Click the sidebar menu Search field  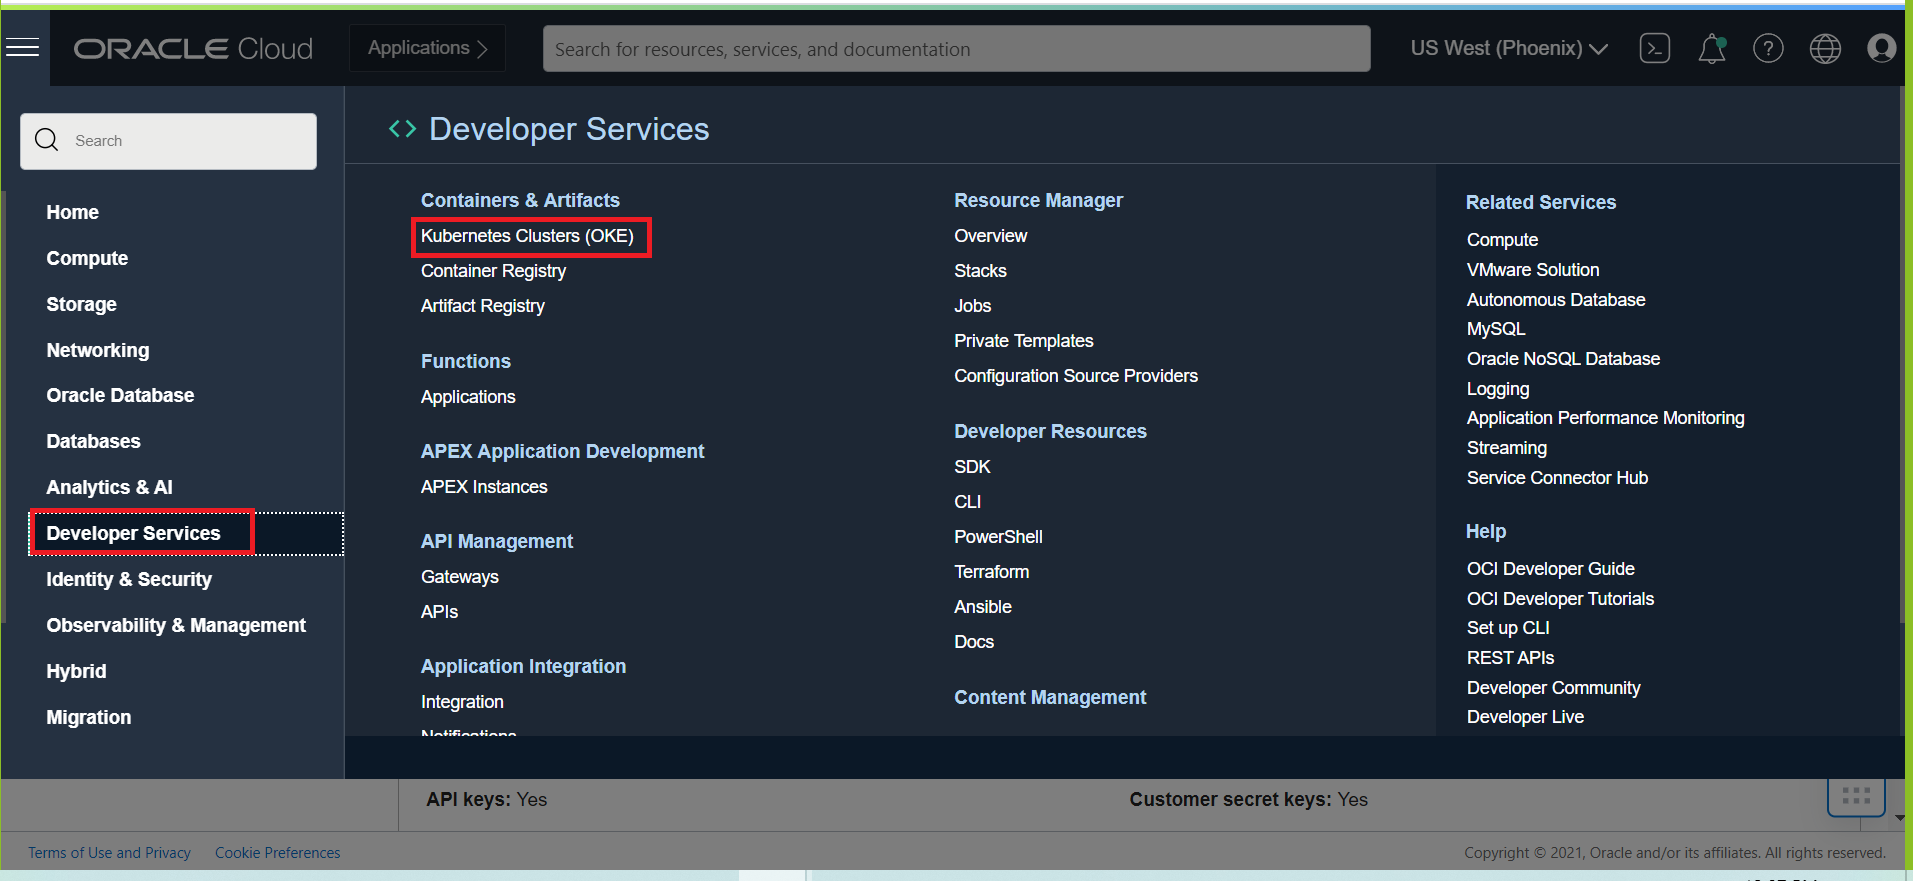(168, 141)
